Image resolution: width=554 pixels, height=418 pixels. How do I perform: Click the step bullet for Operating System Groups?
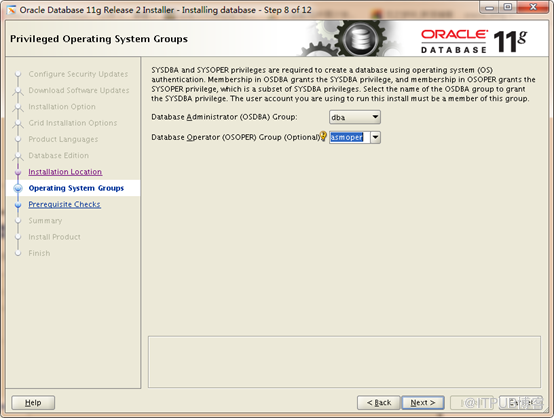[x=18, y=188]
